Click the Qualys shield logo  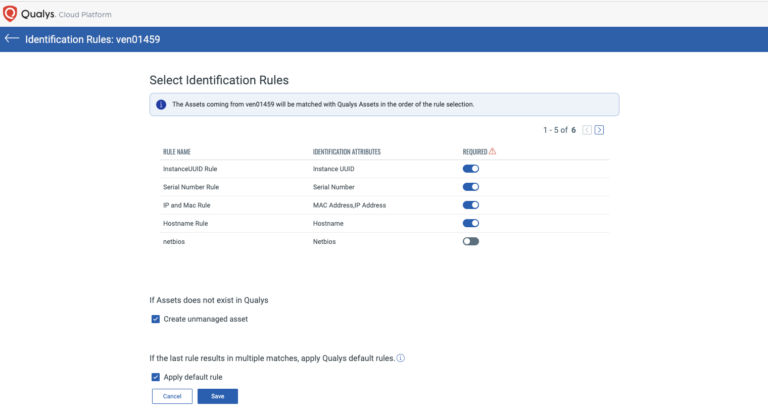click(11, 13)
